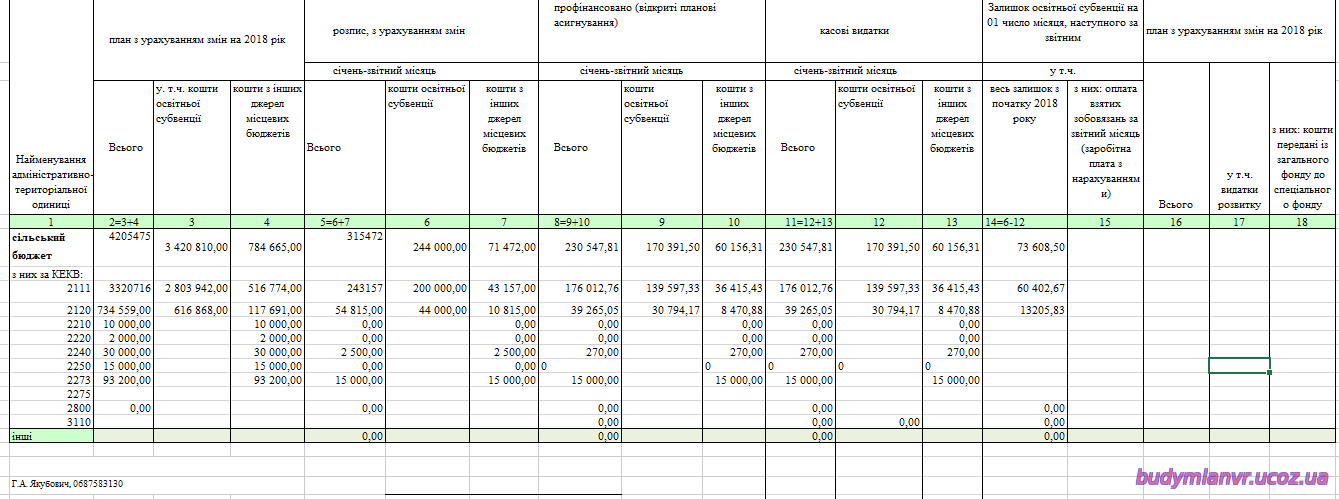
Task: Select the cell with 784 665,00
Action: (266, 248)
